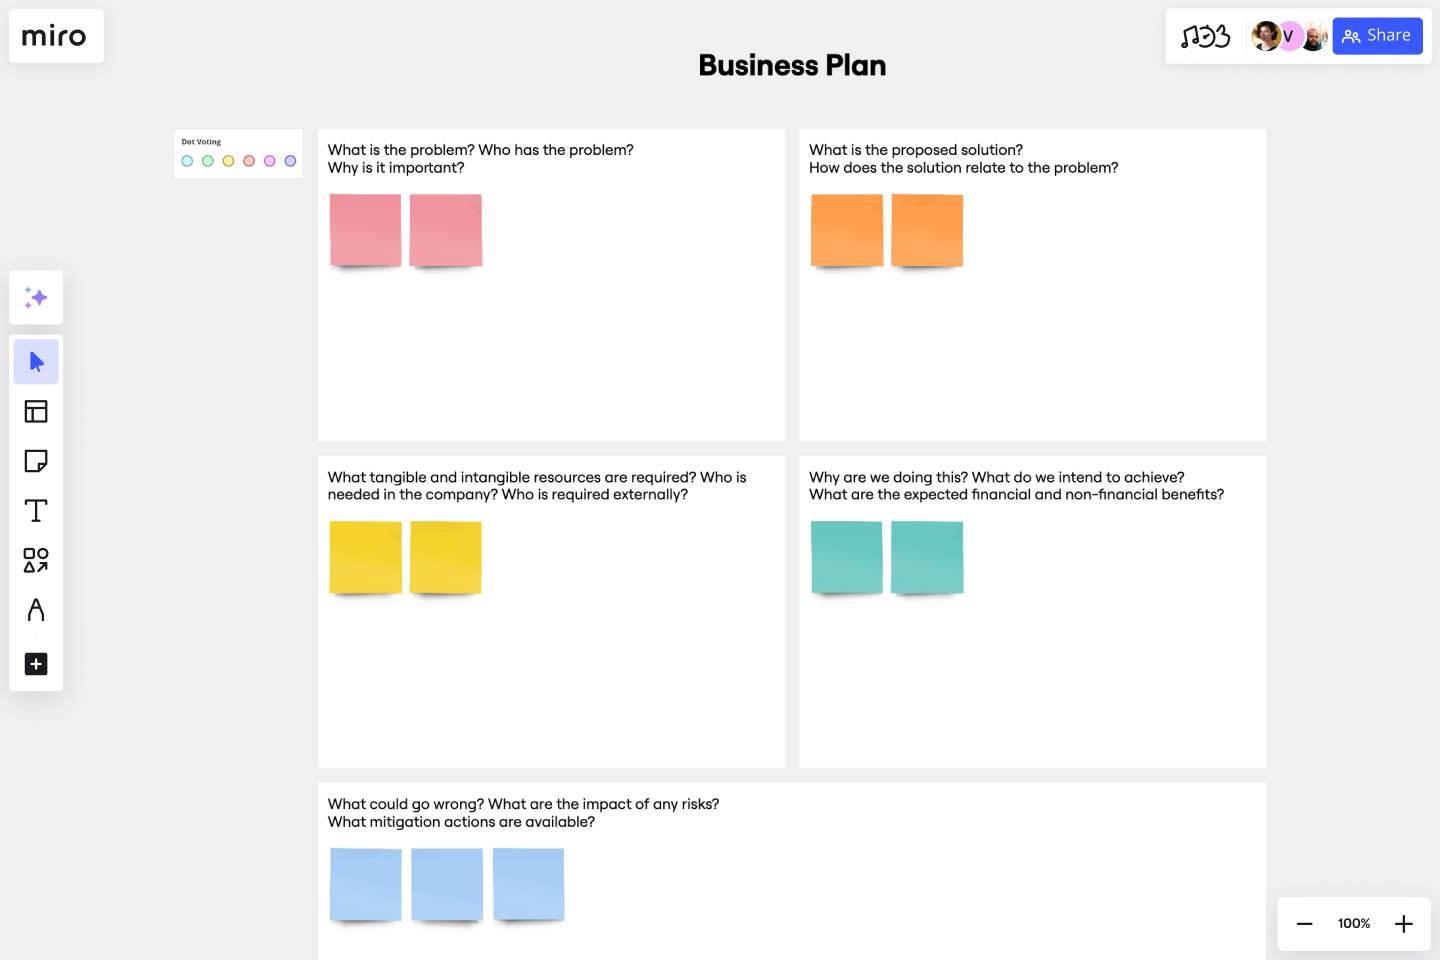Choose the Sticky note tool
Screen dimensions: 1440x960
click(x=36, y=460)
